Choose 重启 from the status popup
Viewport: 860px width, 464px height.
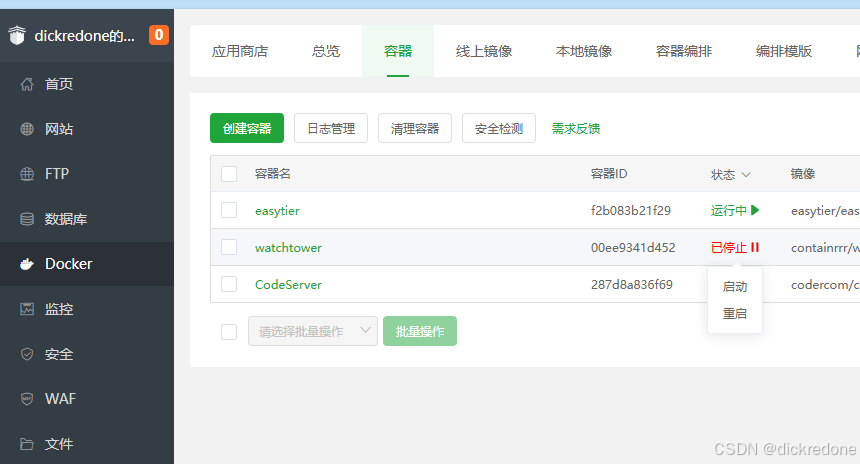pos(735,314)
